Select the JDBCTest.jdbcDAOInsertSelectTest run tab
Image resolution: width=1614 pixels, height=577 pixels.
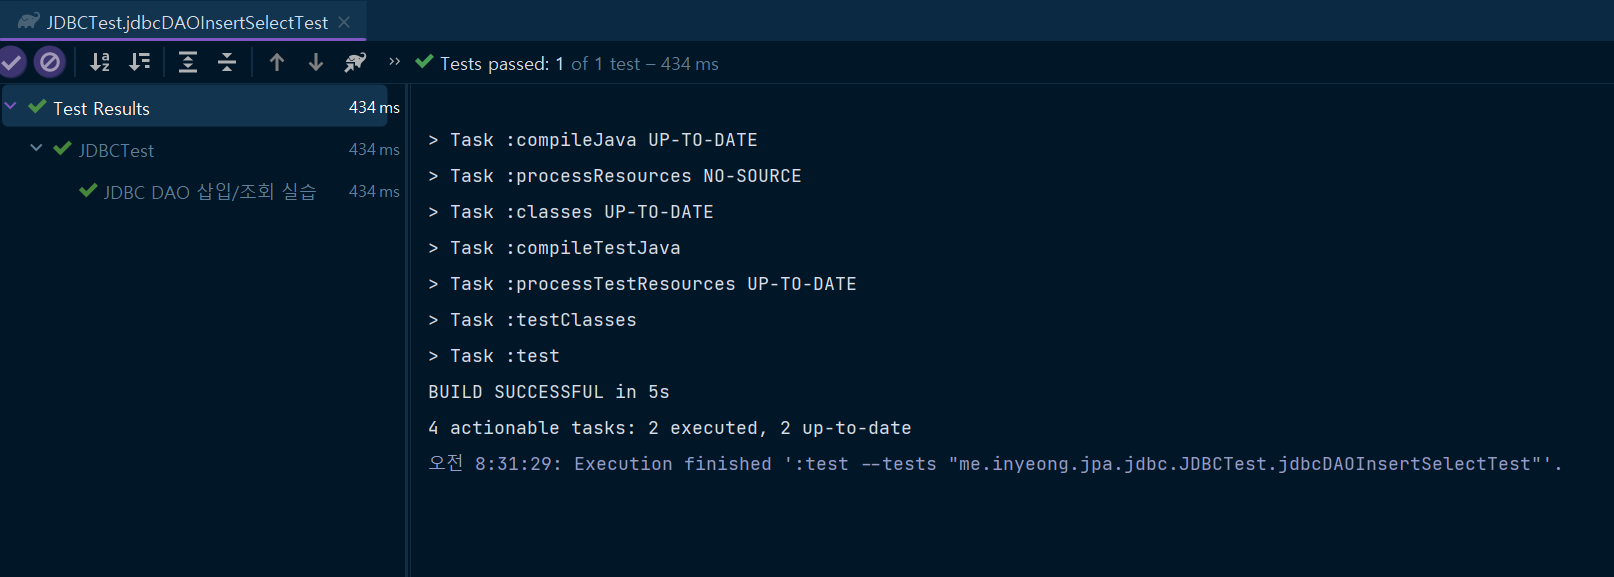[187, 22]
